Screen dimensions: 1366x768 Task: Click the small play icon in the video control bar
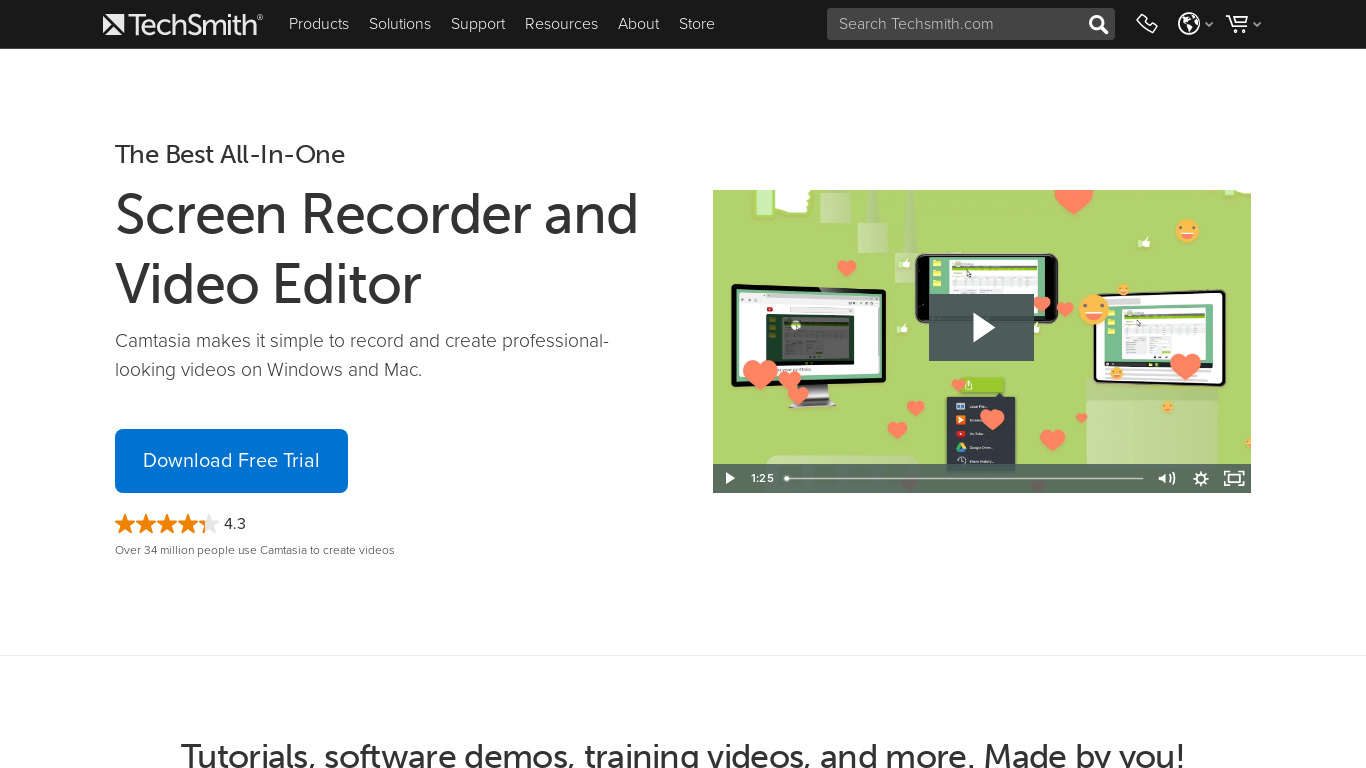[x=730, y=479]
